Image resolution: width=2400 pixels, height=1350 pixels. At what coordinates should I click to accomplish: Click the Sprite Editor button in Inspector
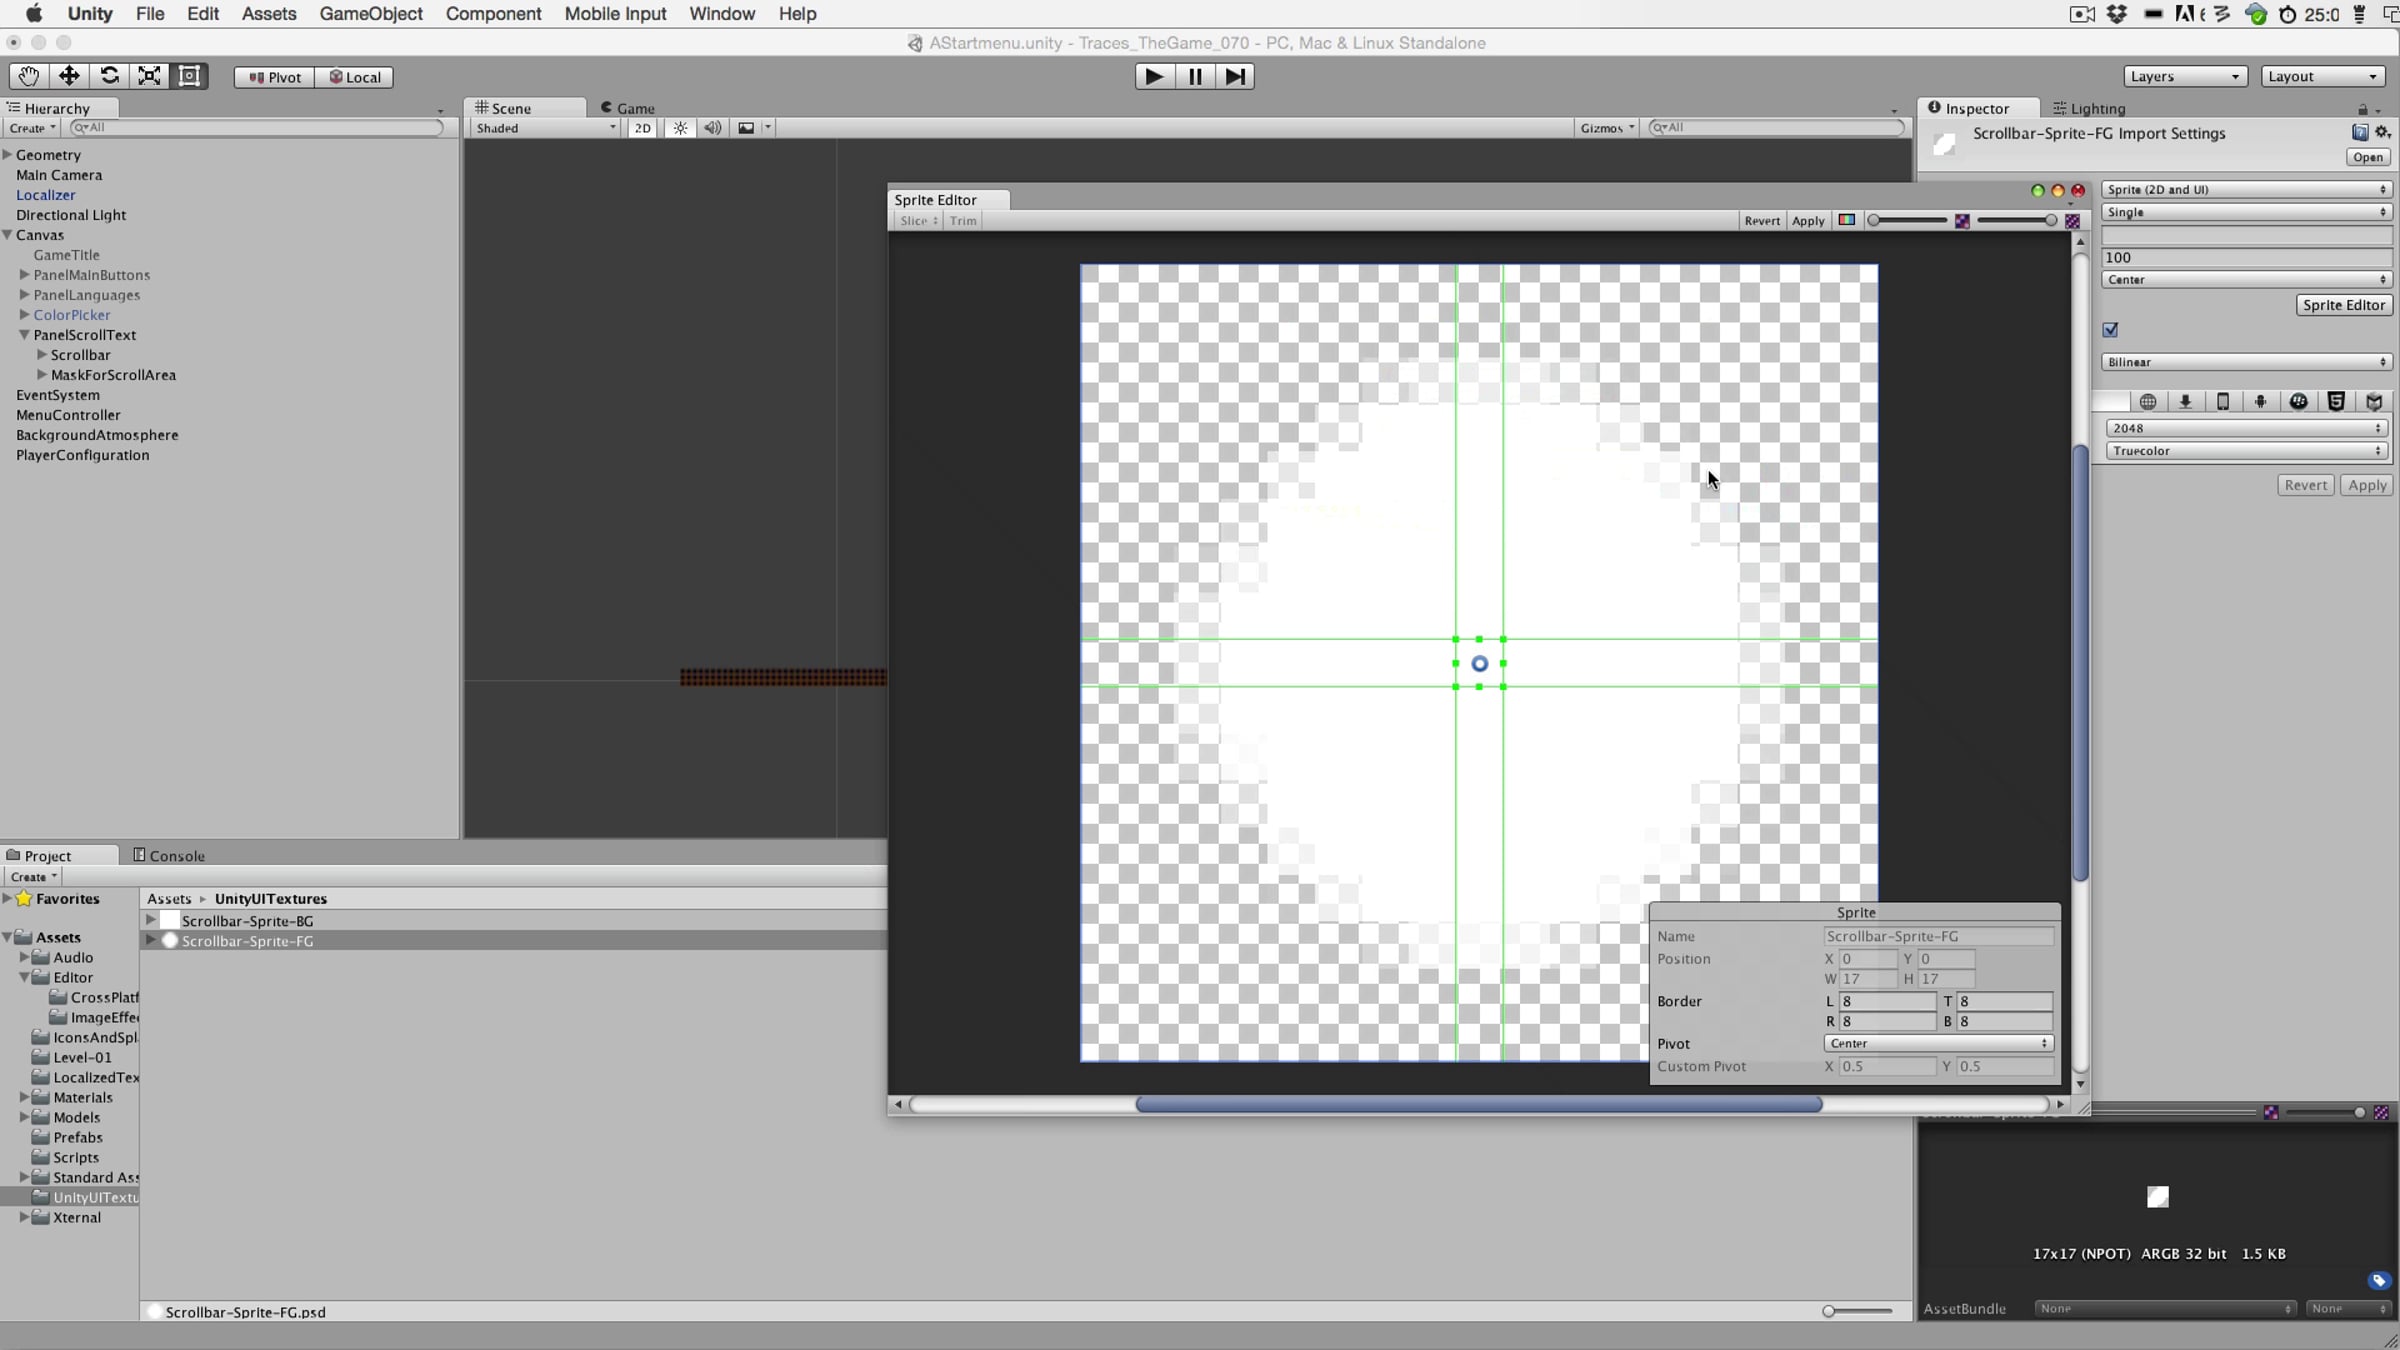click(x=2344, y=305)
